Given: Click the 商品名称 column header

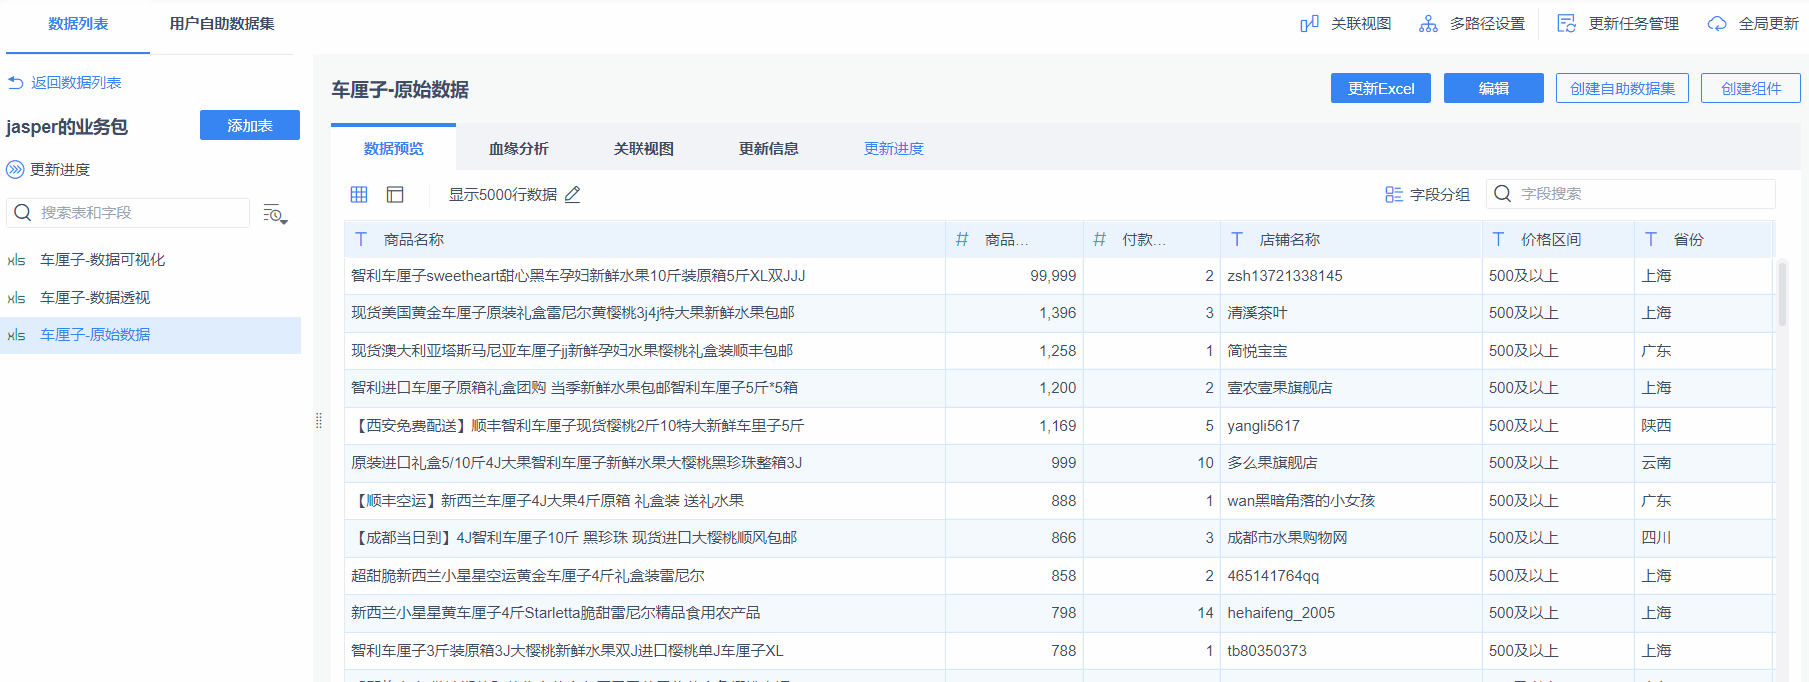Looking at the screenshot, I should pos(414,240).
